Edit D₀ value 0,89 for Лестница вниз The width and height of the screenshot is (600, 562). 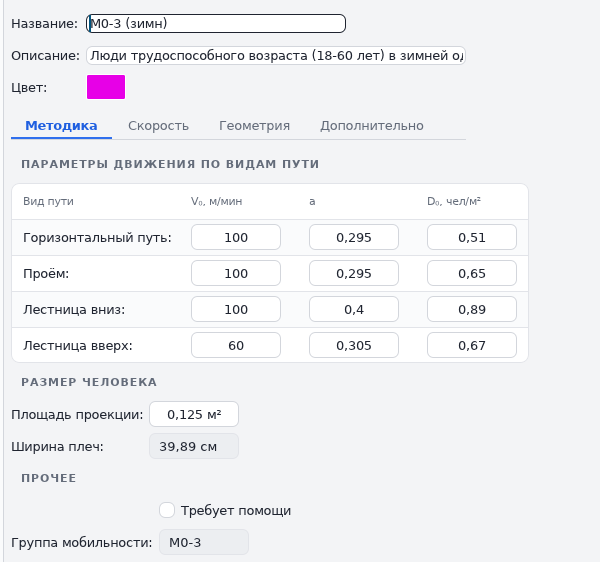[x=472, y=310]
